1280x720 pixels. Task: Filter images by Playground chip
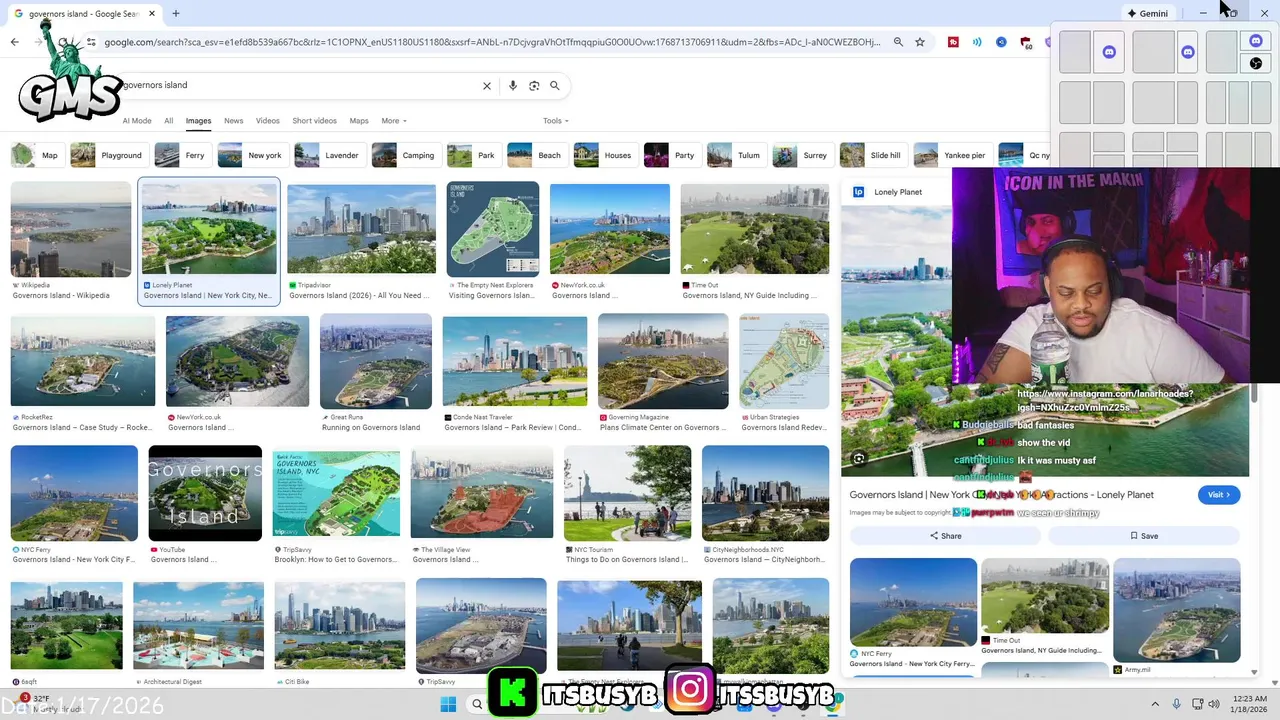click(109, 155)
